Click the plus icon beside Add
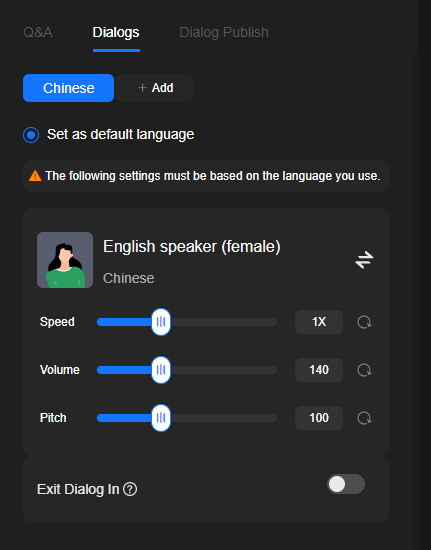The width and height of the screenshot is (431, 550). pyautogui.click(x=142, y=88)
